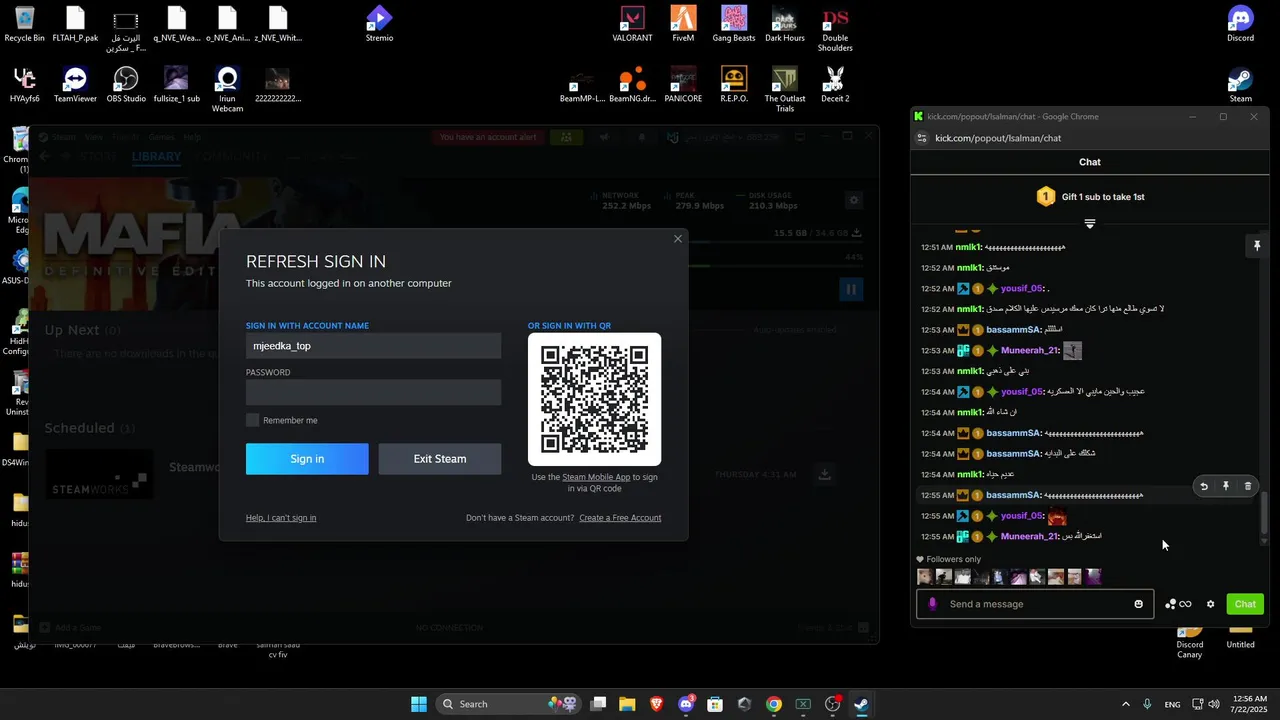Viewport: 1280px width, 720px height.
Task: Click the microphone icon in system tray
Action: 1147,704
